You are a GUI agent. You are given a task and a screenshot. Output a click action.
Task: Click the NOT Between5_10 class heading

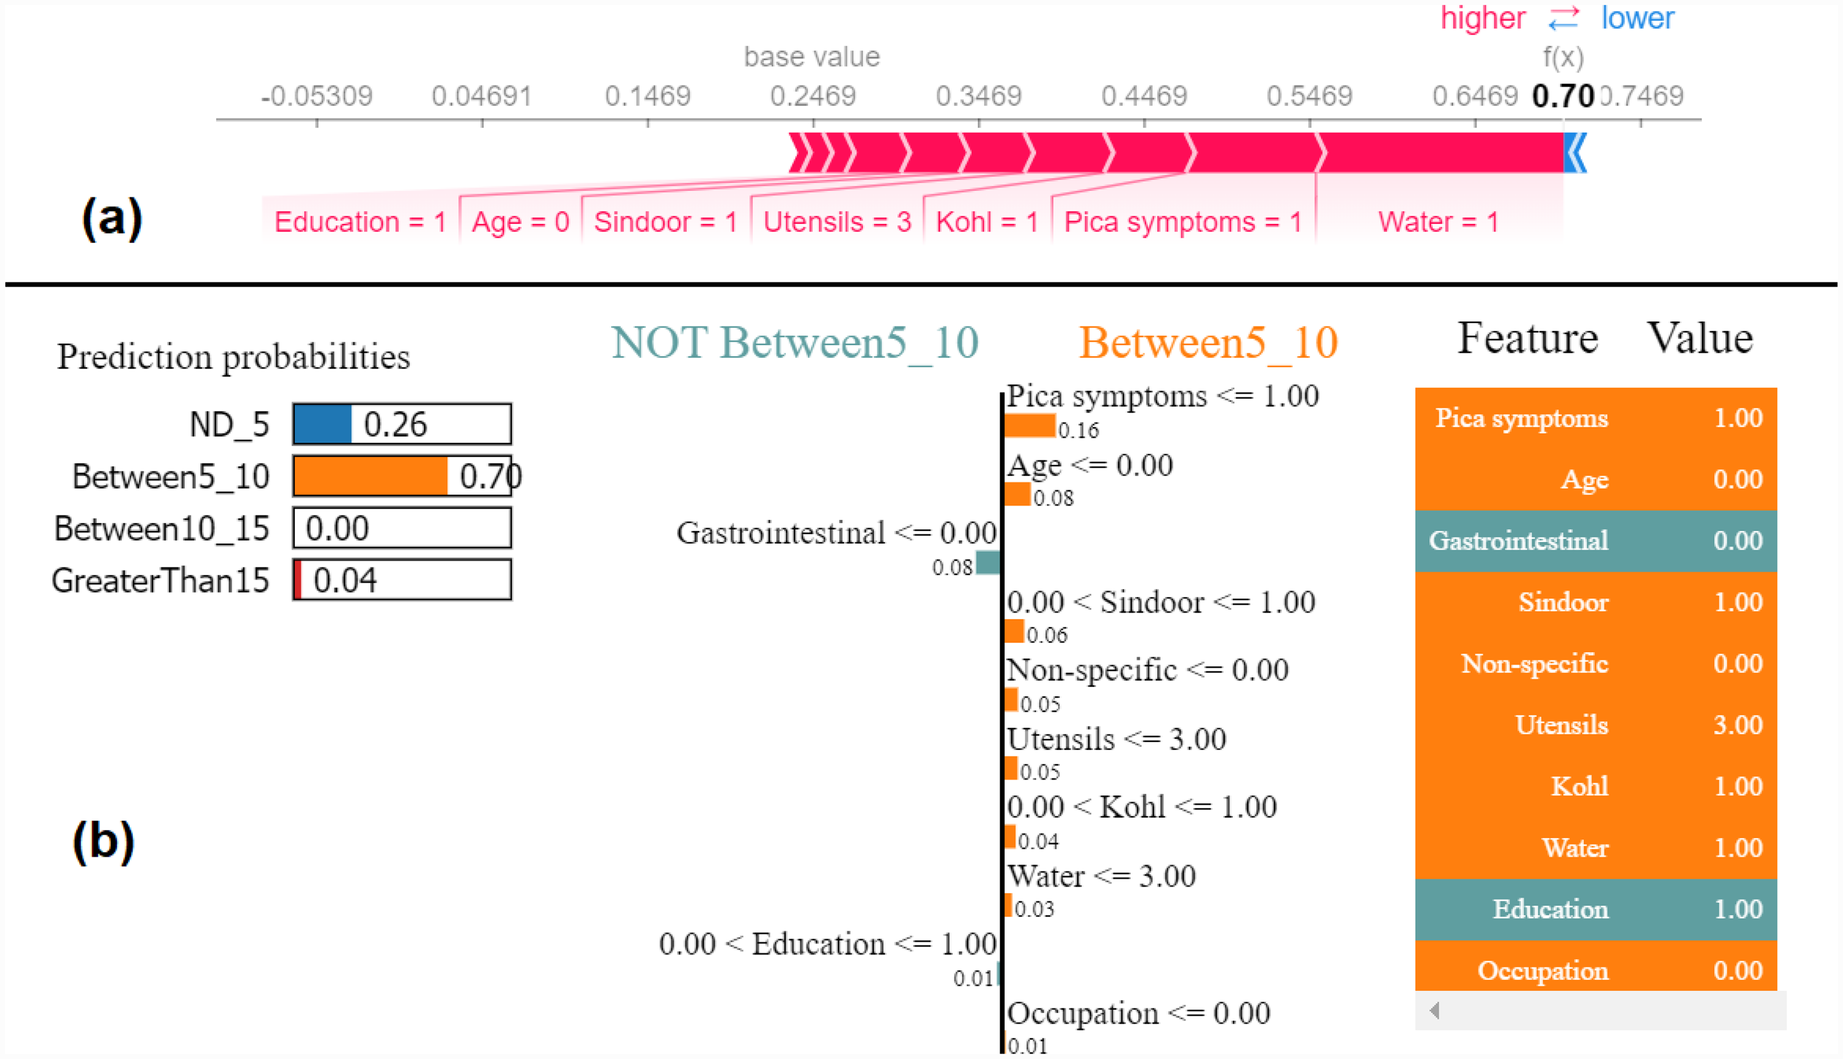click(794, 343)
